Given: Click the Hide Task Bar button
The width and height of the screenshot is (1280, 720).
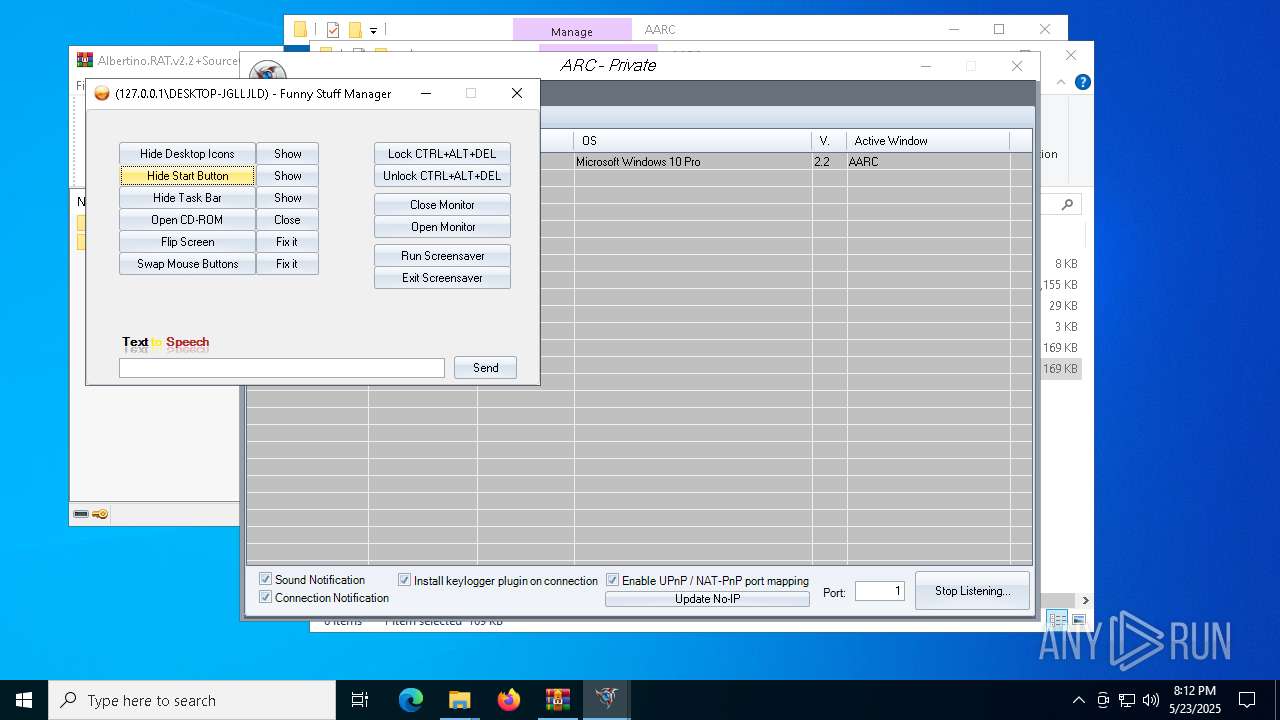Looking at the screenshot, I should (x=187, y=198).
